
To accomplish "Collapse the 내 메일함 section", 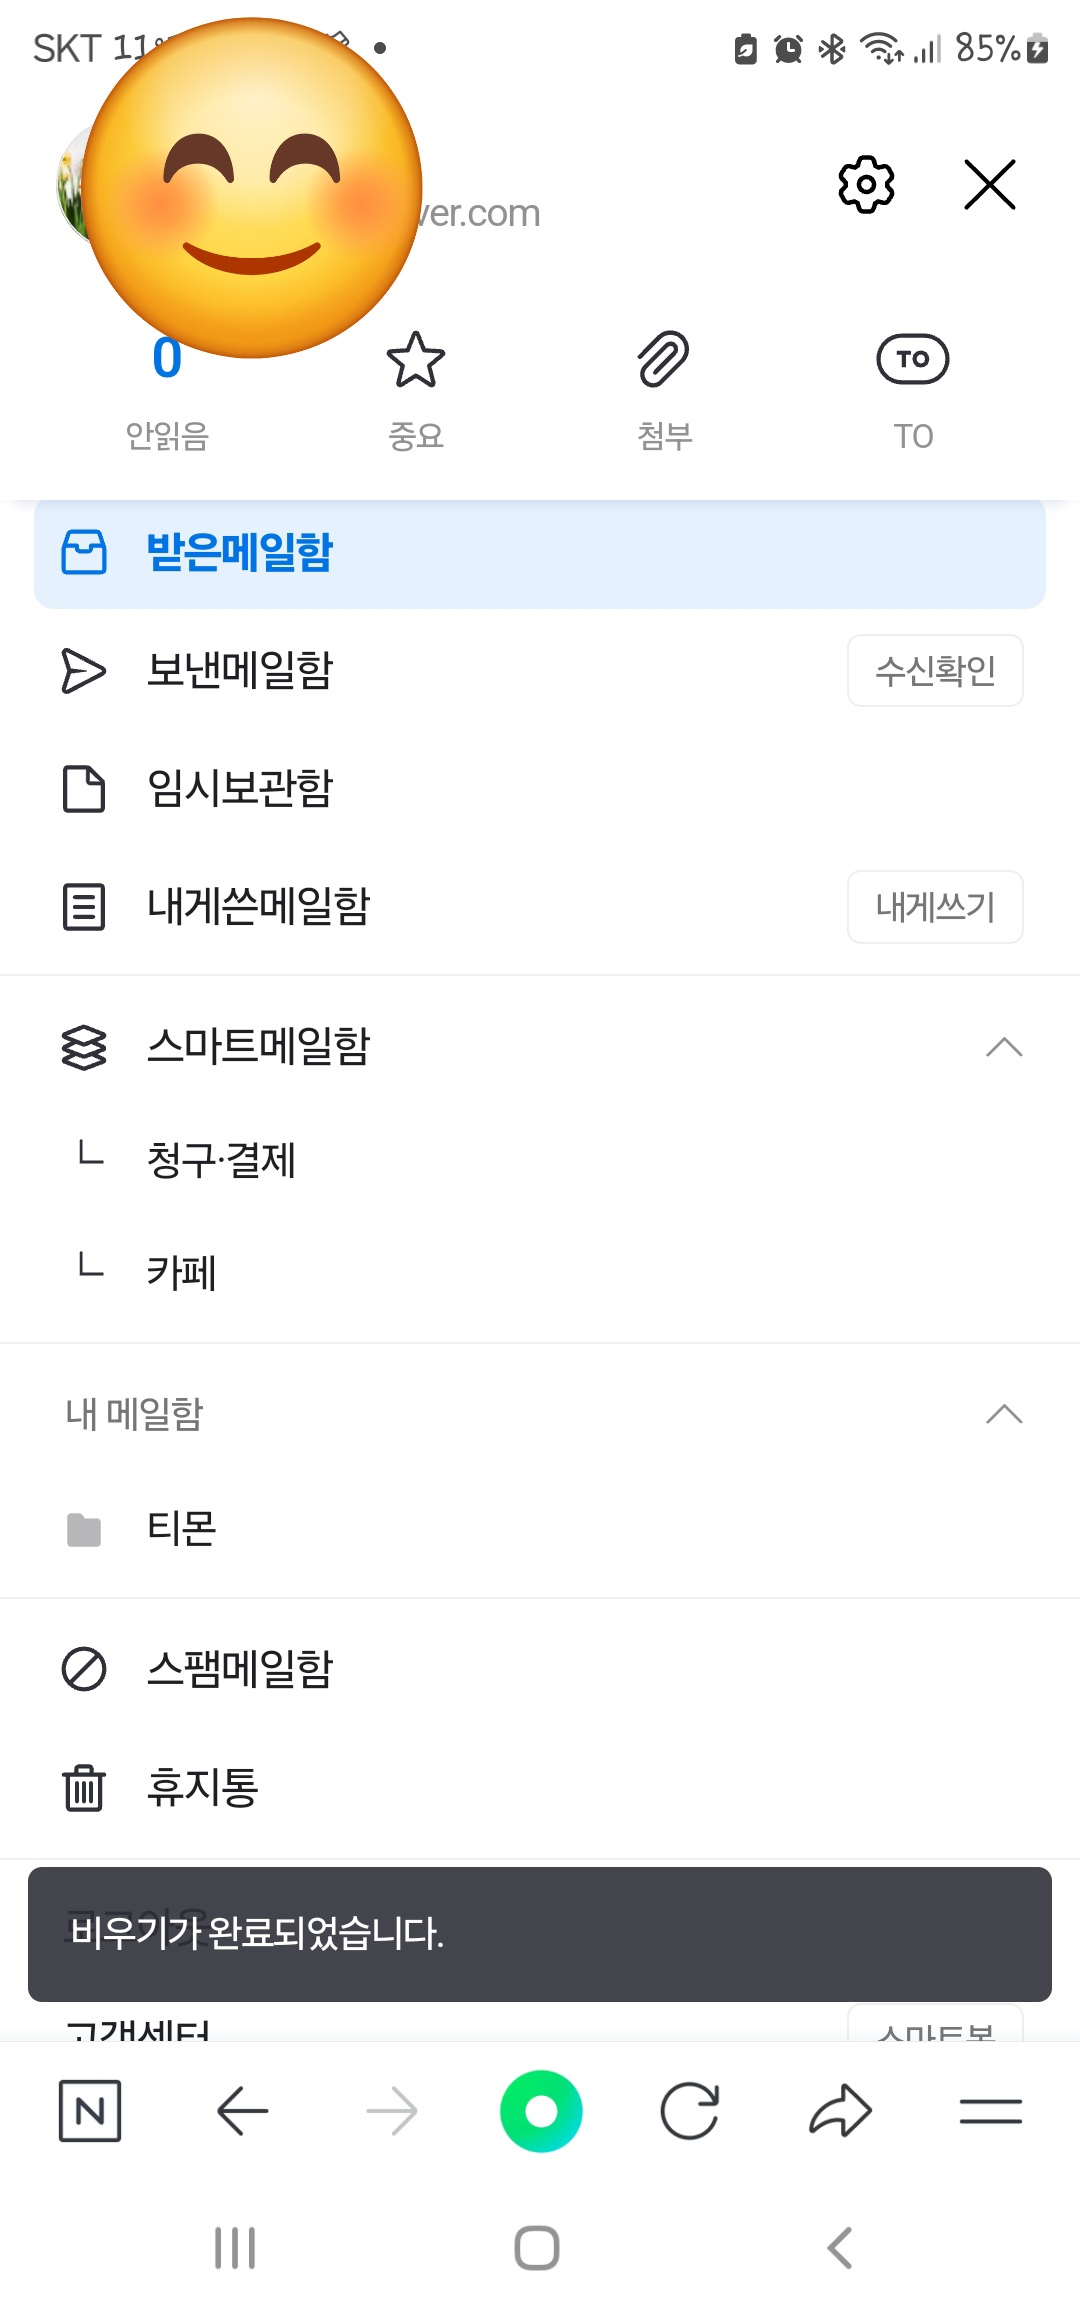I will click(1003, 1414).
